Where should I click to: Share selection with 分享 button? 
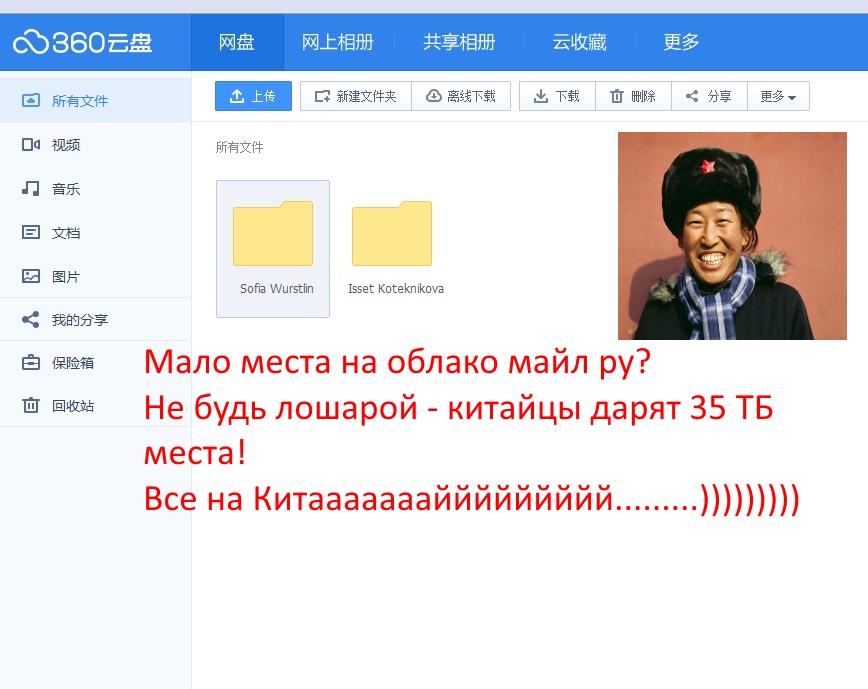tap(709, 96)
